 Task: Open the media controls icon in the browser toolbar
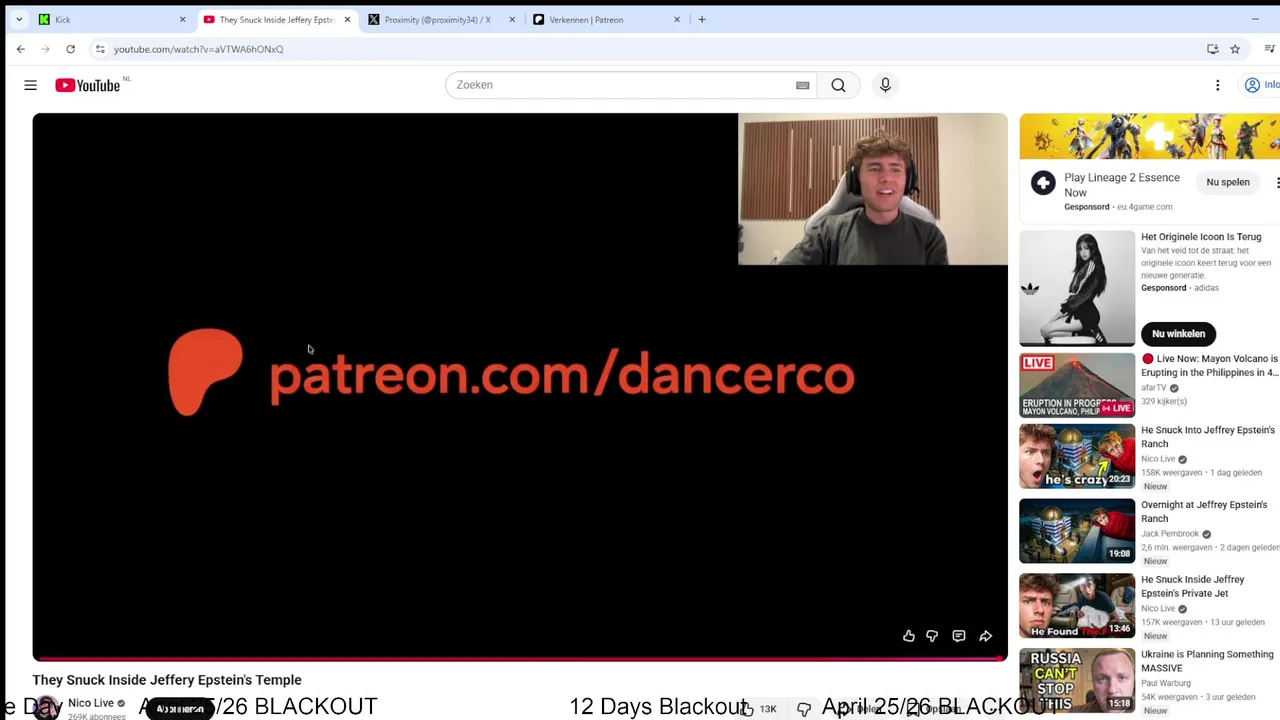click(x=1270, y=49)
